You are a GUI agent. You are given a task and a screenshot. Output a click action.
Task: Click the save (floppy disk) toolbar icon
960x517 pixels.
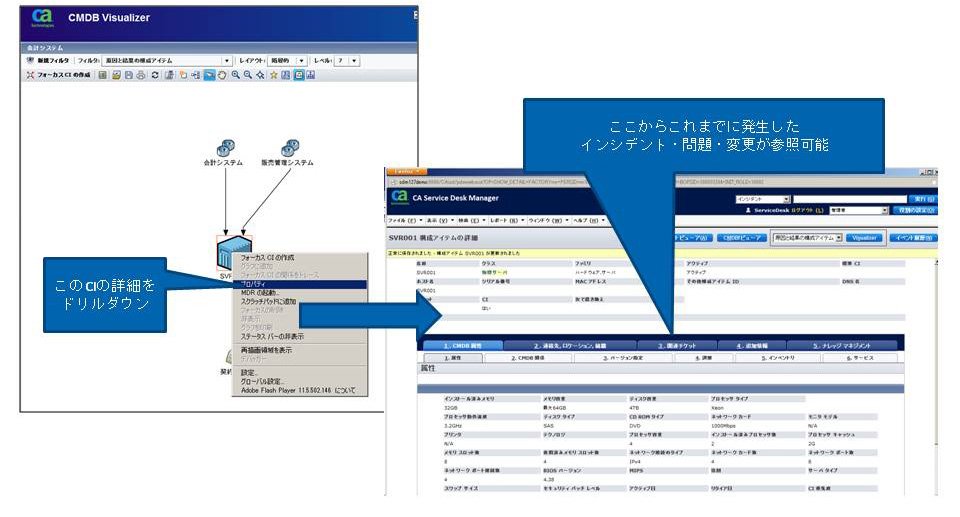click(129, 75)
